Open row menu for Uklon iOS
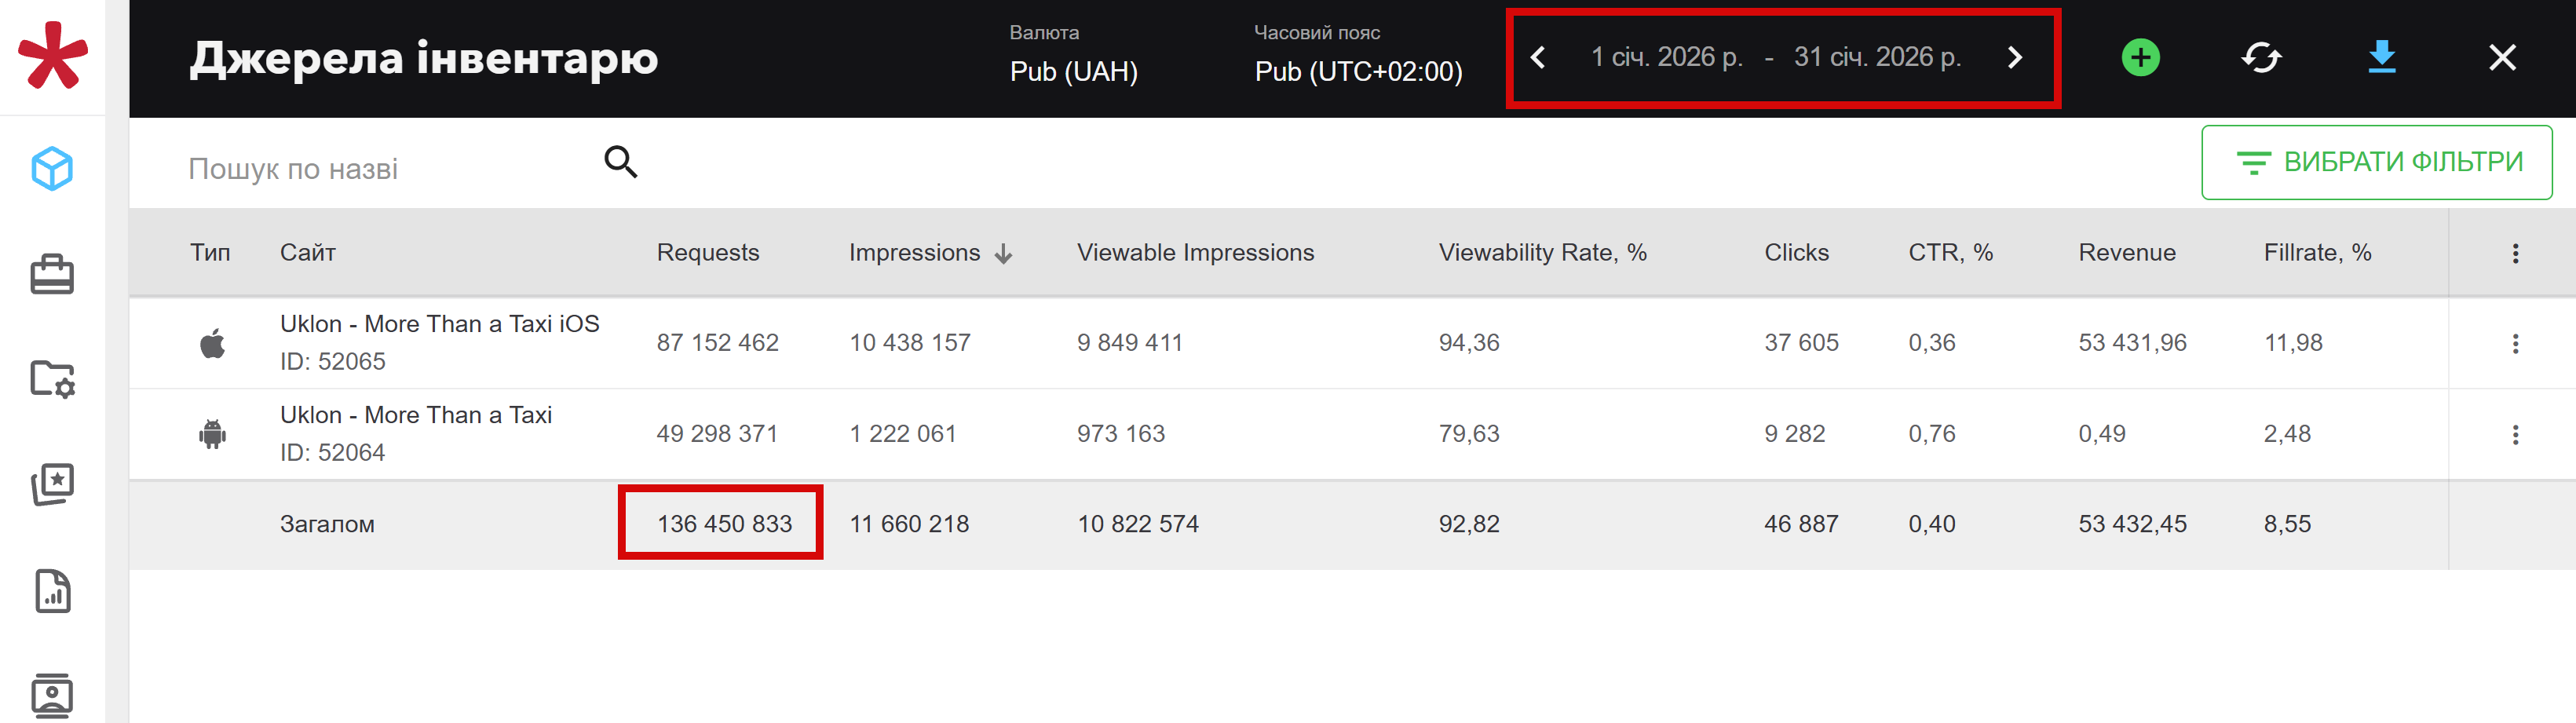Image resolution: width=2576 pixels, height=723 pixels. point(2515,344)
